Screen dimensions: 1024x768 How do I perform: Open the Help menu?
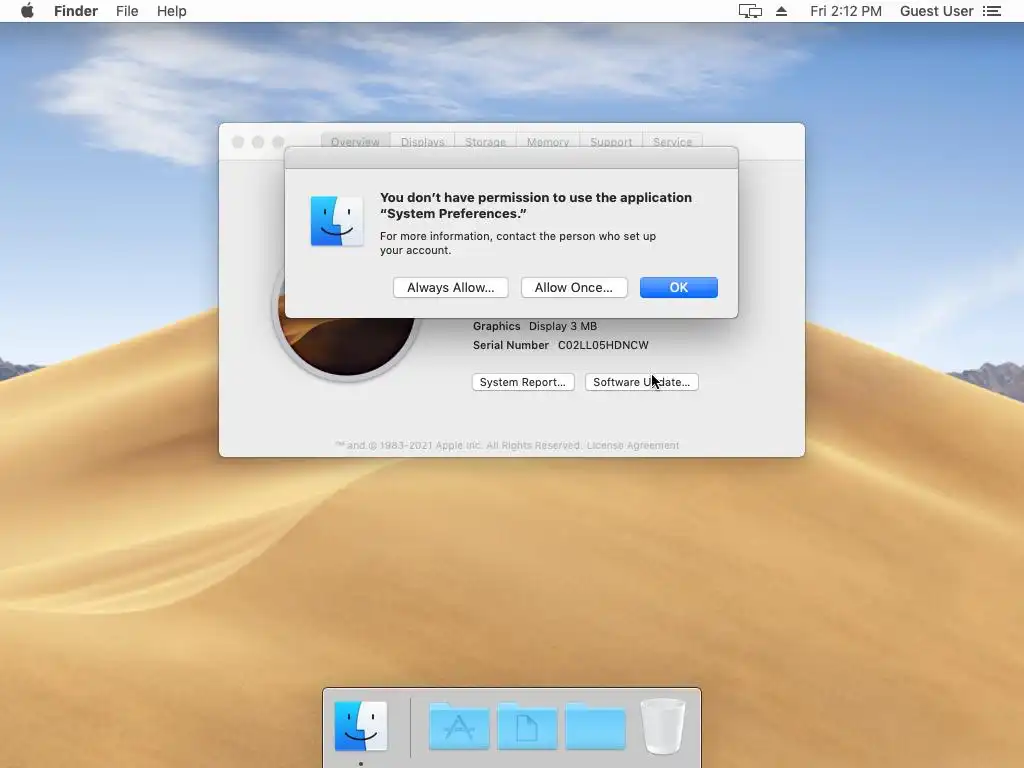[171, 11]
